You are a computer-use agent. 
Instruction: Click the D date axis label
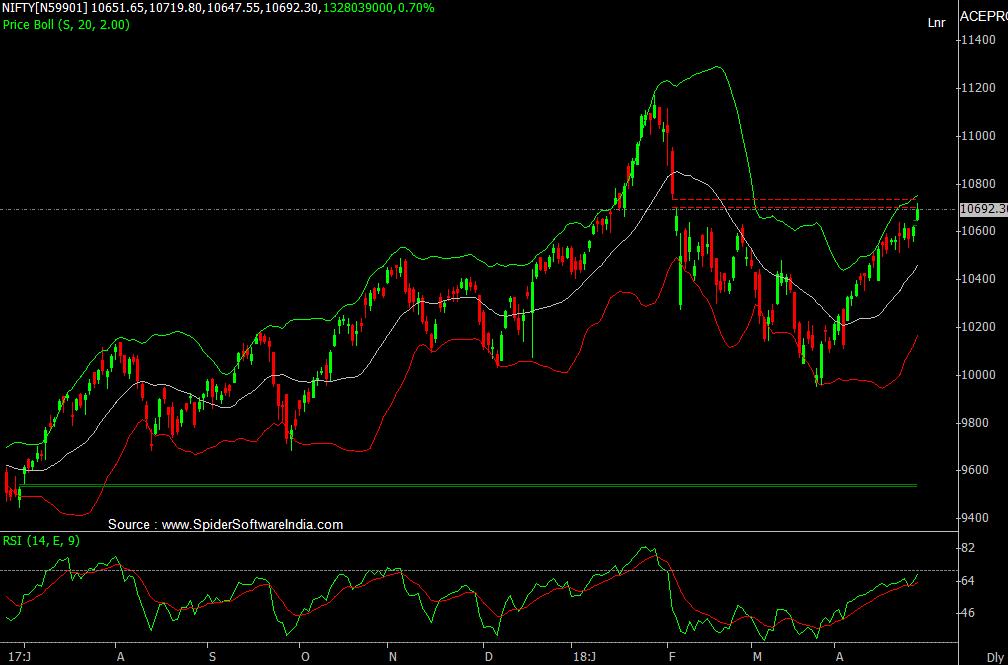pos(489,657)
